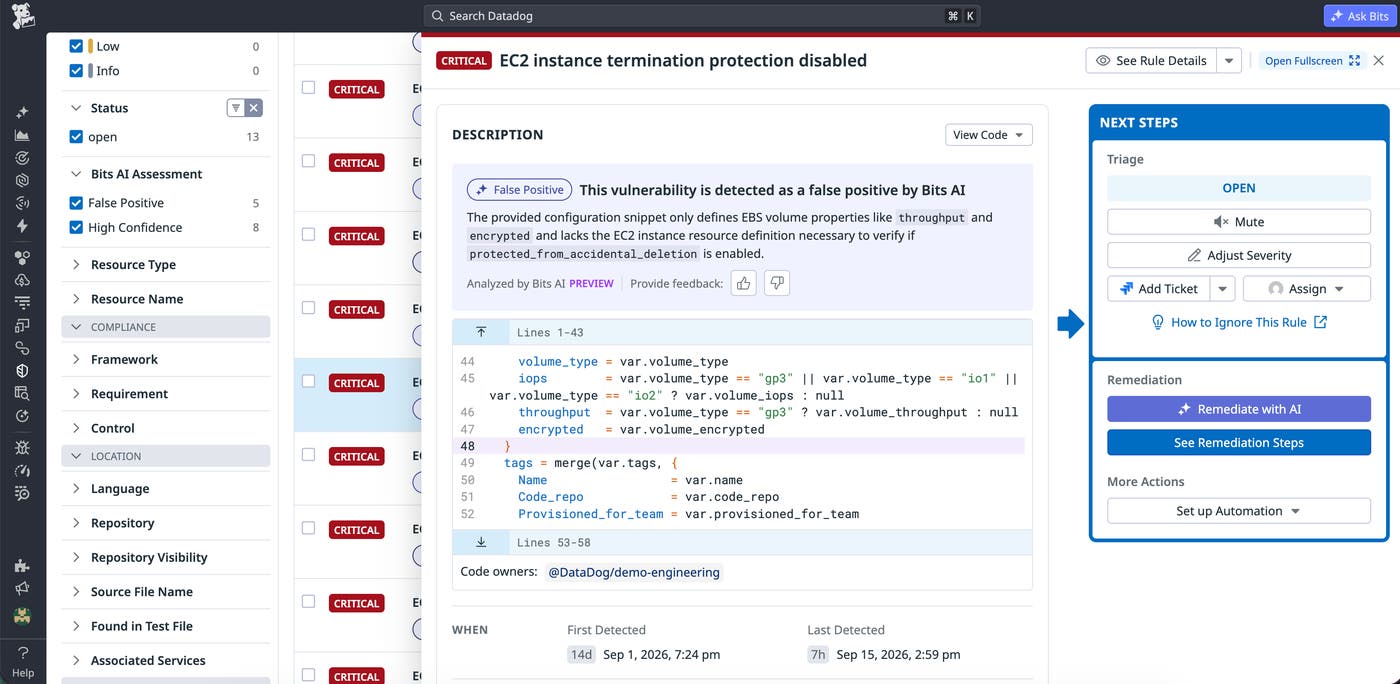
Task: Click the target radar icon in sidebar
Action: [22, 158]
